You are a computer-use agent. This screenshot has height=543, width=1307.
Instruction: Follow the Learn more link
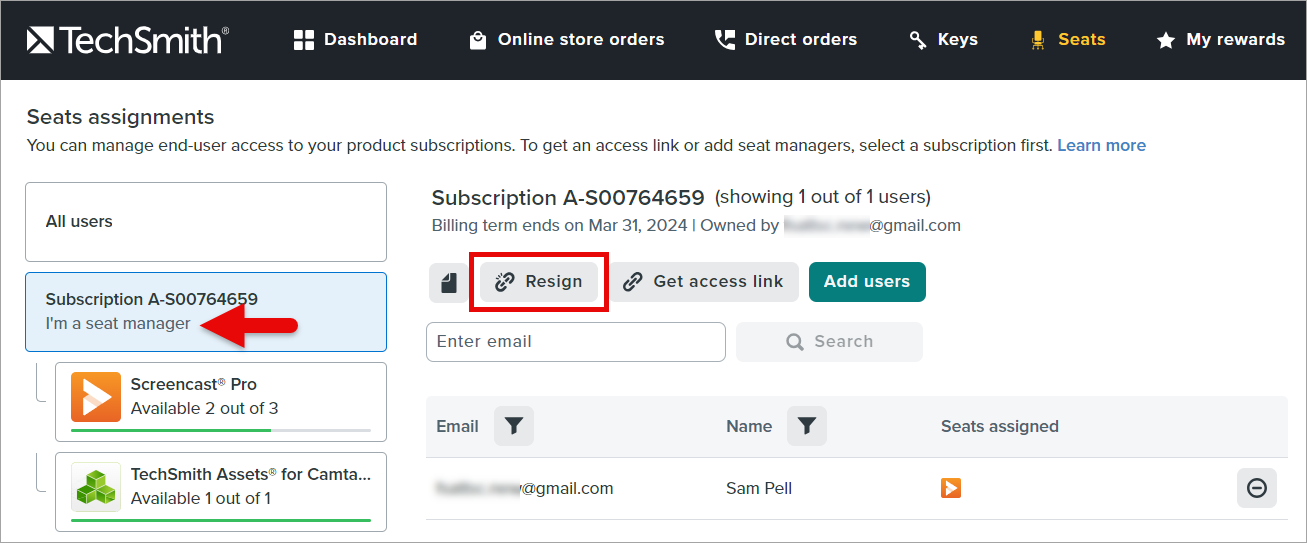pos(1102,145)
